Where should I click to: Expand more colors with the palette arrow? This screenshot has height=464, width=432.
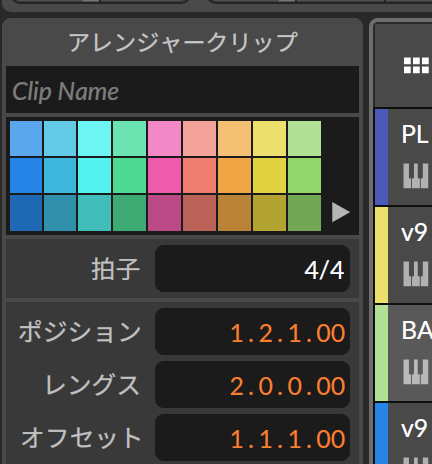coord(340,212)
